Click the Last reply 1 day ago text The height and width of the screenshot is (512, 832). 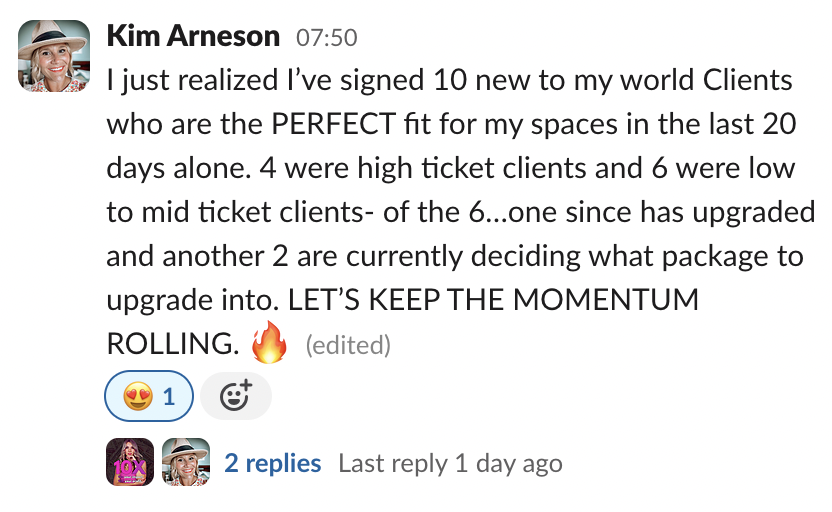click(450, 463)
